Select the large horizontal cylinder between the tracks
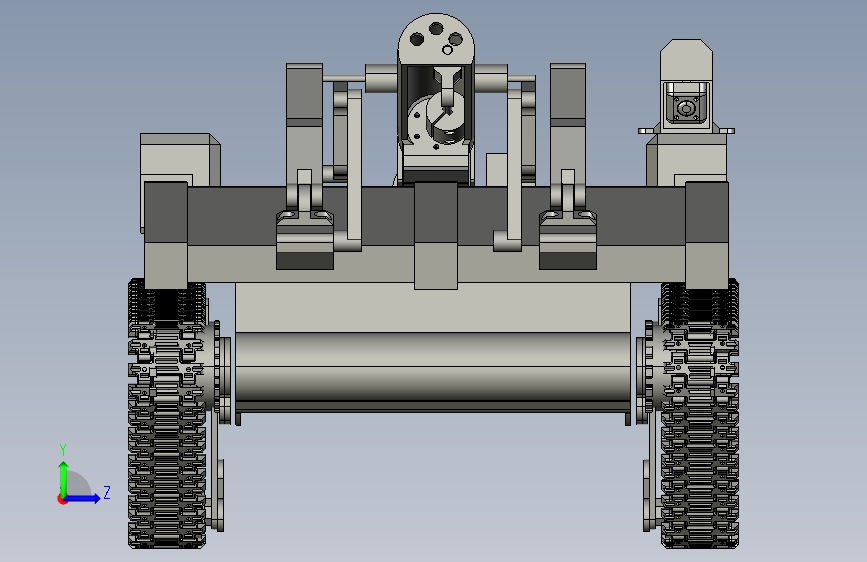Image resolution: width=867 pixels, height=562 pixels. 433,367
